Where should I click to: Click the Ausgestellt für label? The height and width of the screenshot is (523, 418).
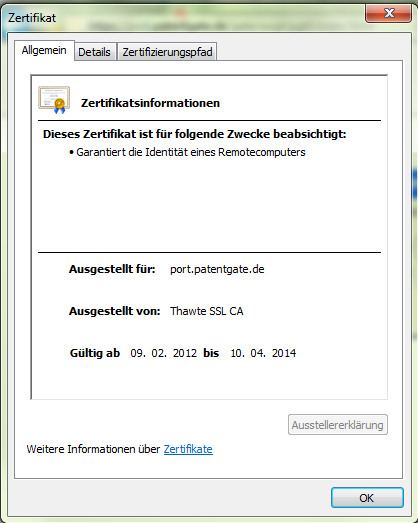point(112,269)
